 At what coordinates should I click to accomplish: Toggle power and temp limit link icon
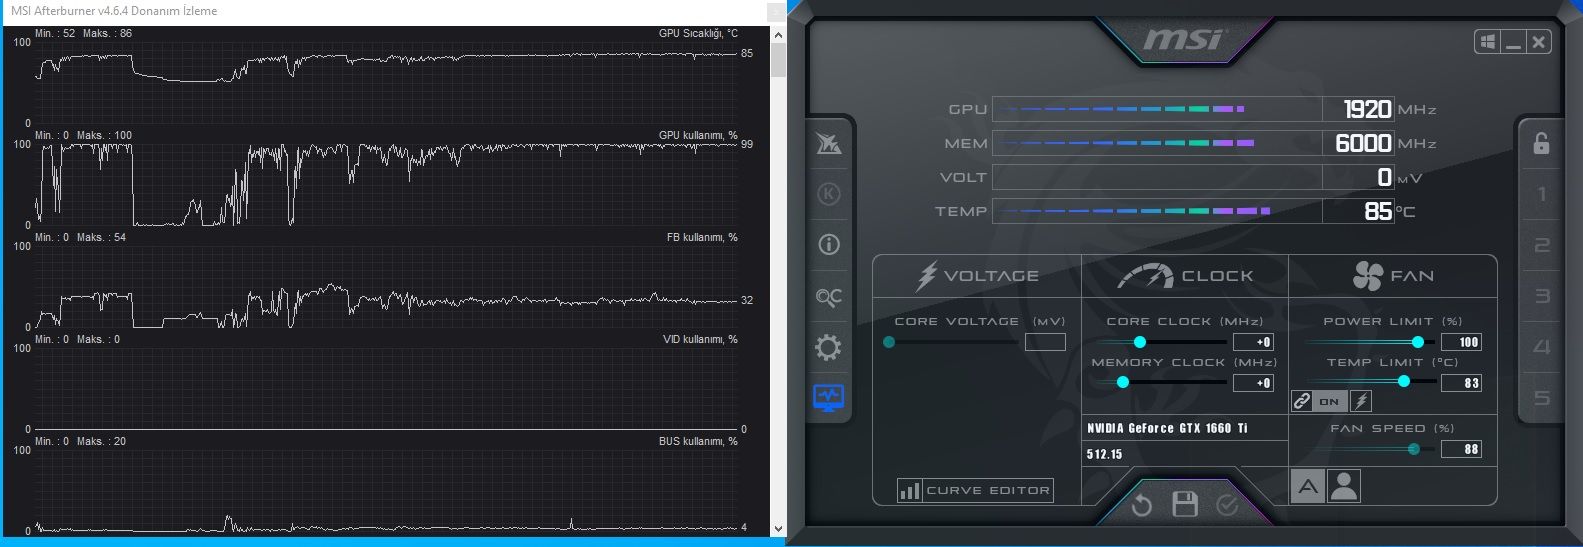[x=1301, y=401]
